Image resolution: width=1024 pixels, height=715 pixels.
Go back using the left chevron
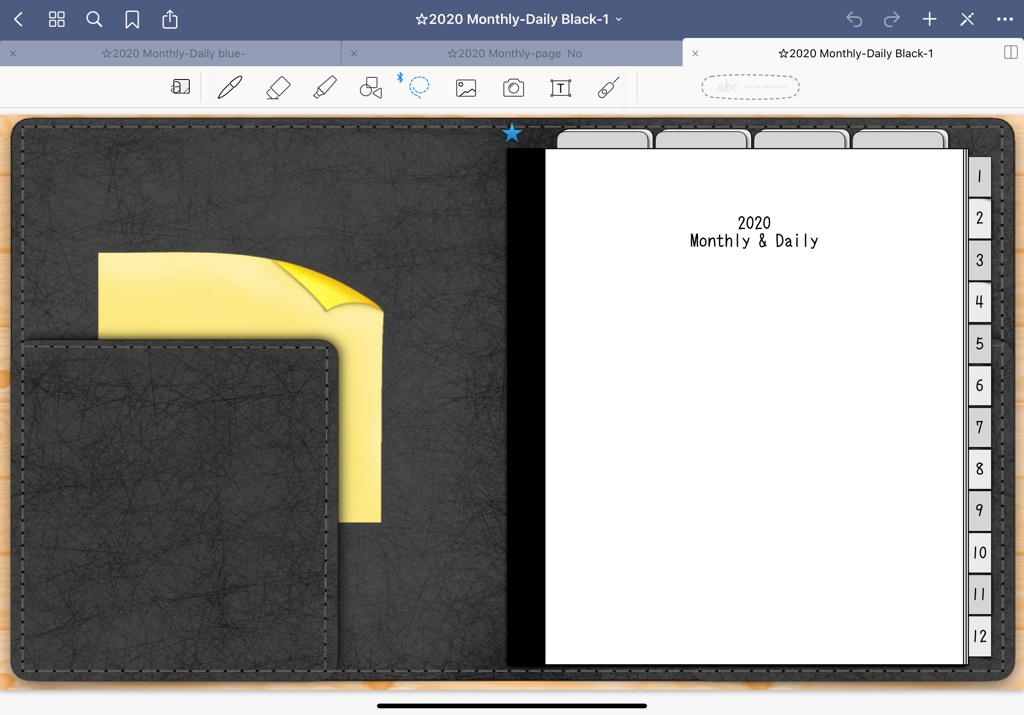(x=18, y=20)
